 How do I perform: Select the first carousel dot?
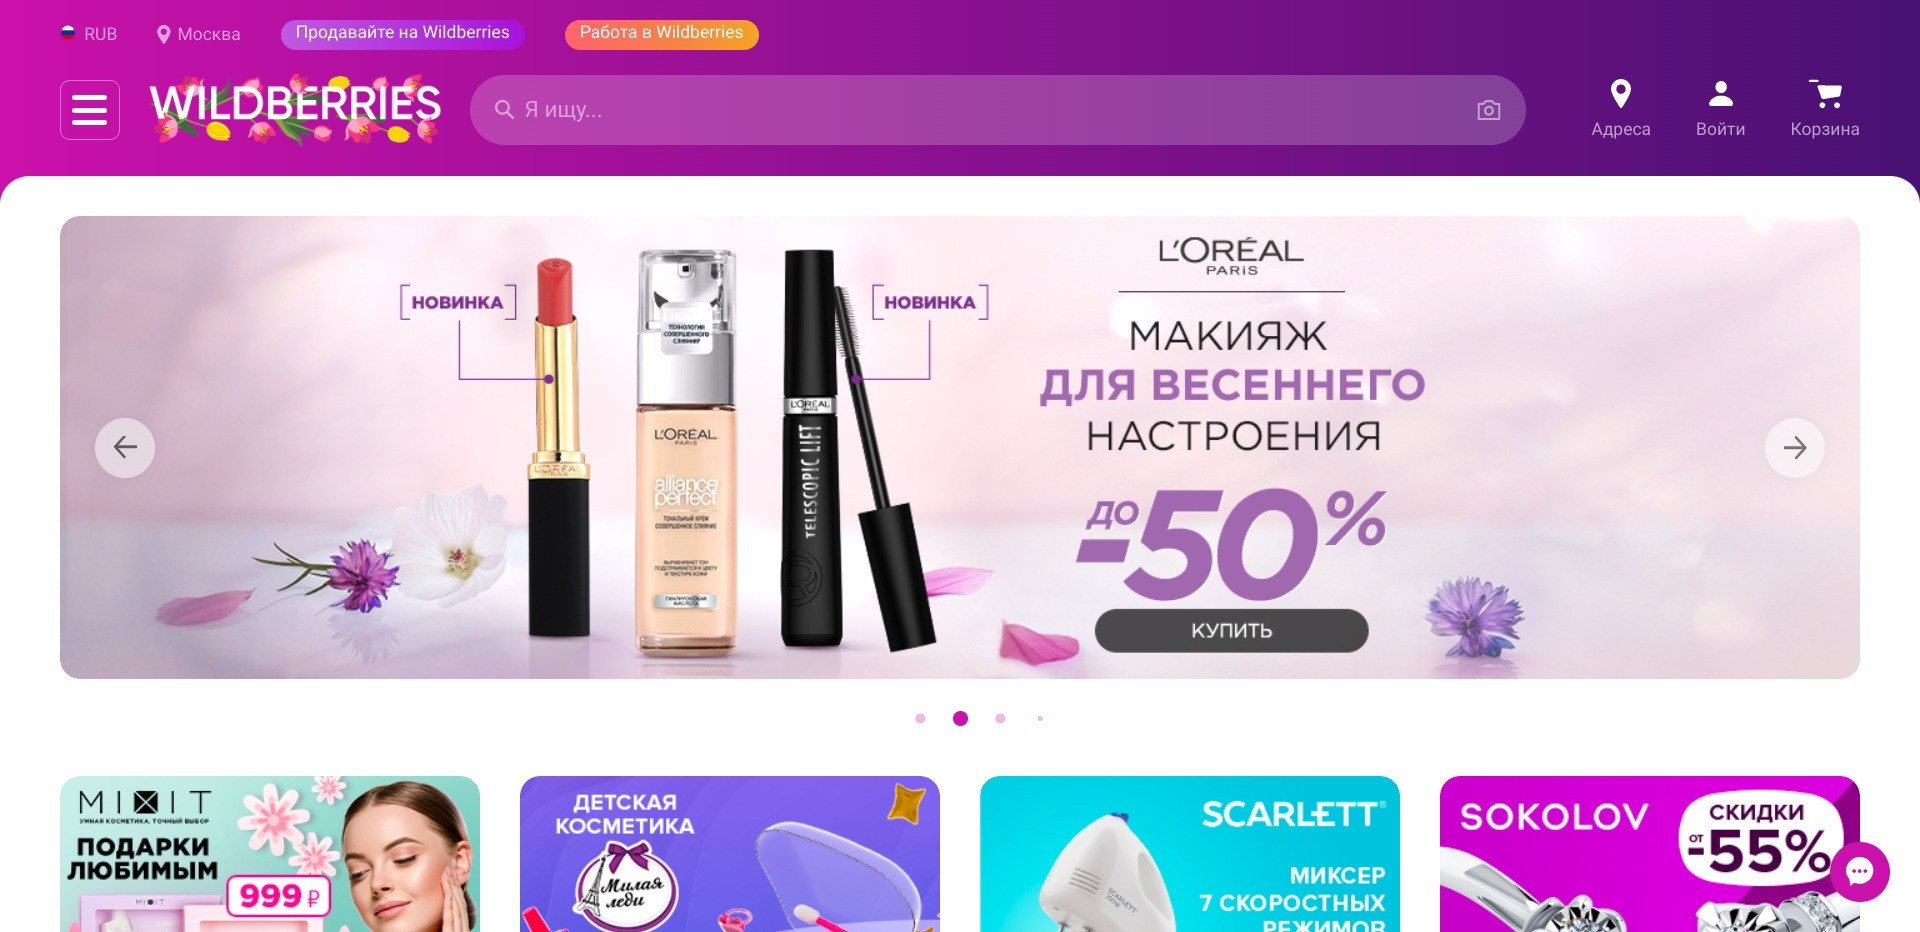pos(920,718)
